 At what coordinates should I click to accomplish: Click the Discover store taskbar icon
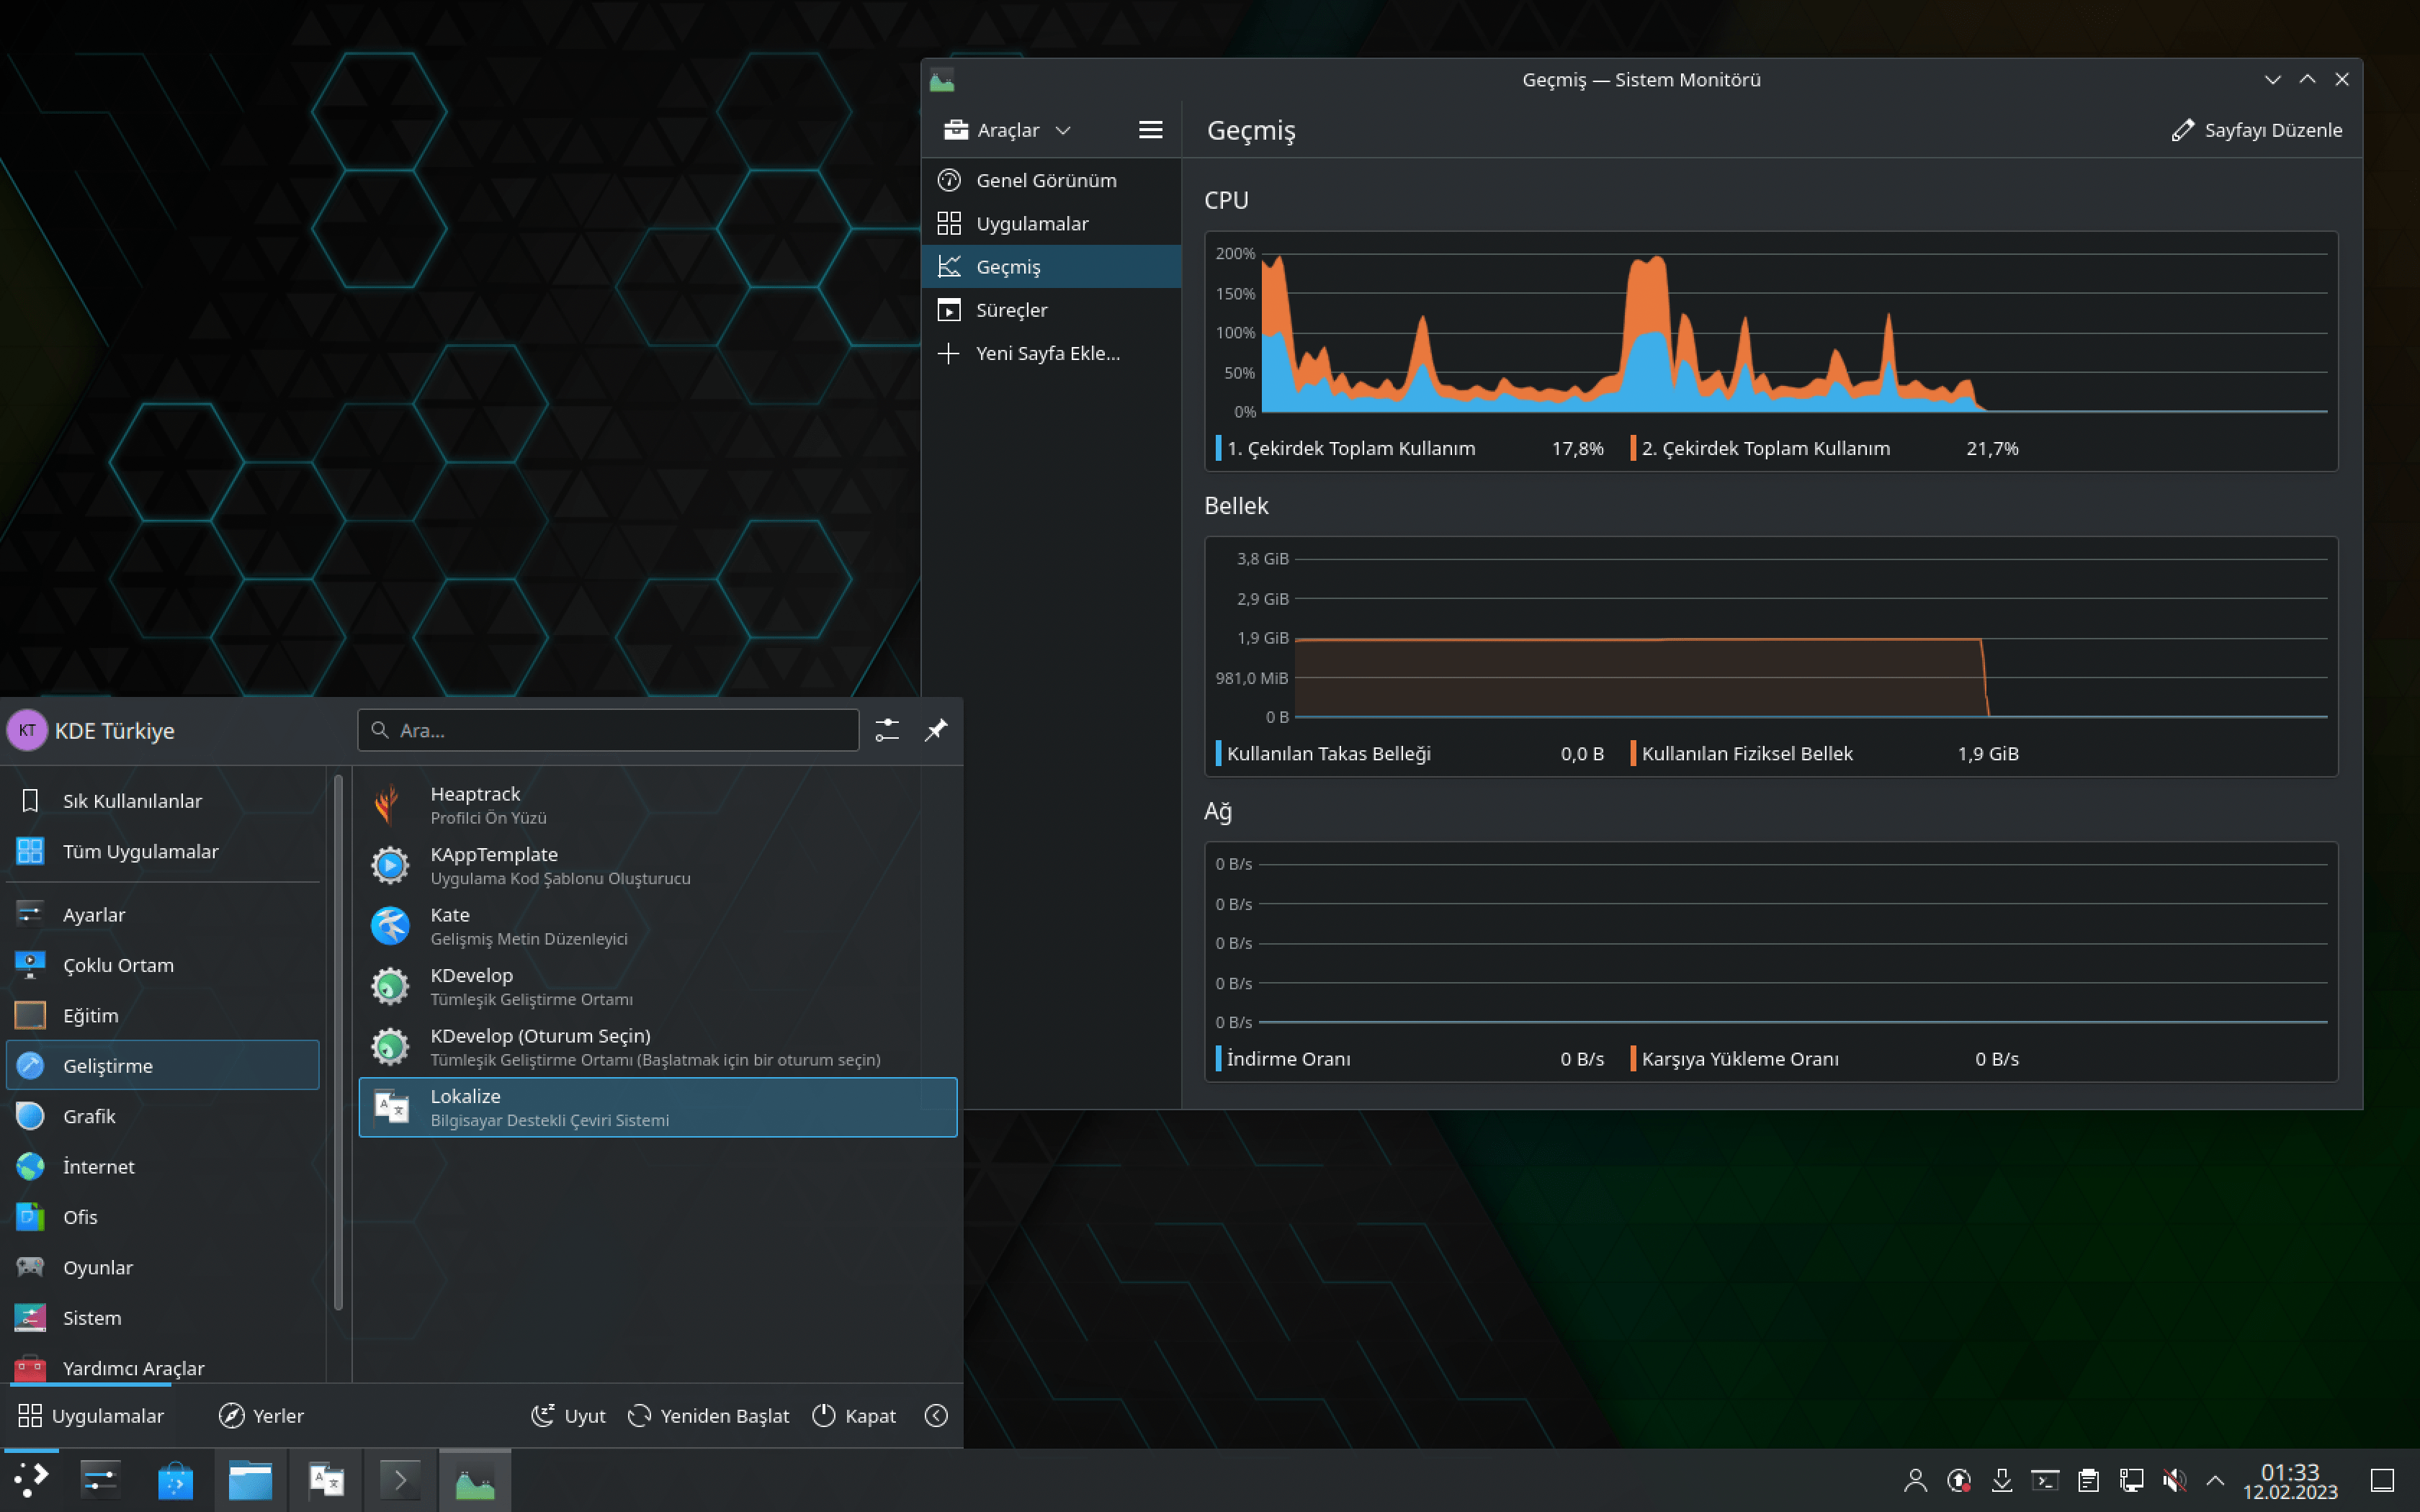coord(175,1480)
